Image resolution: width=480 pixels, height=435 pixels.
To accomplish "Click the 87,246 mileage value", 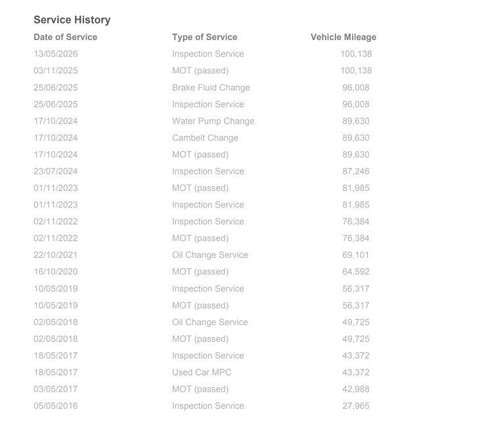I will pos(356,171).
